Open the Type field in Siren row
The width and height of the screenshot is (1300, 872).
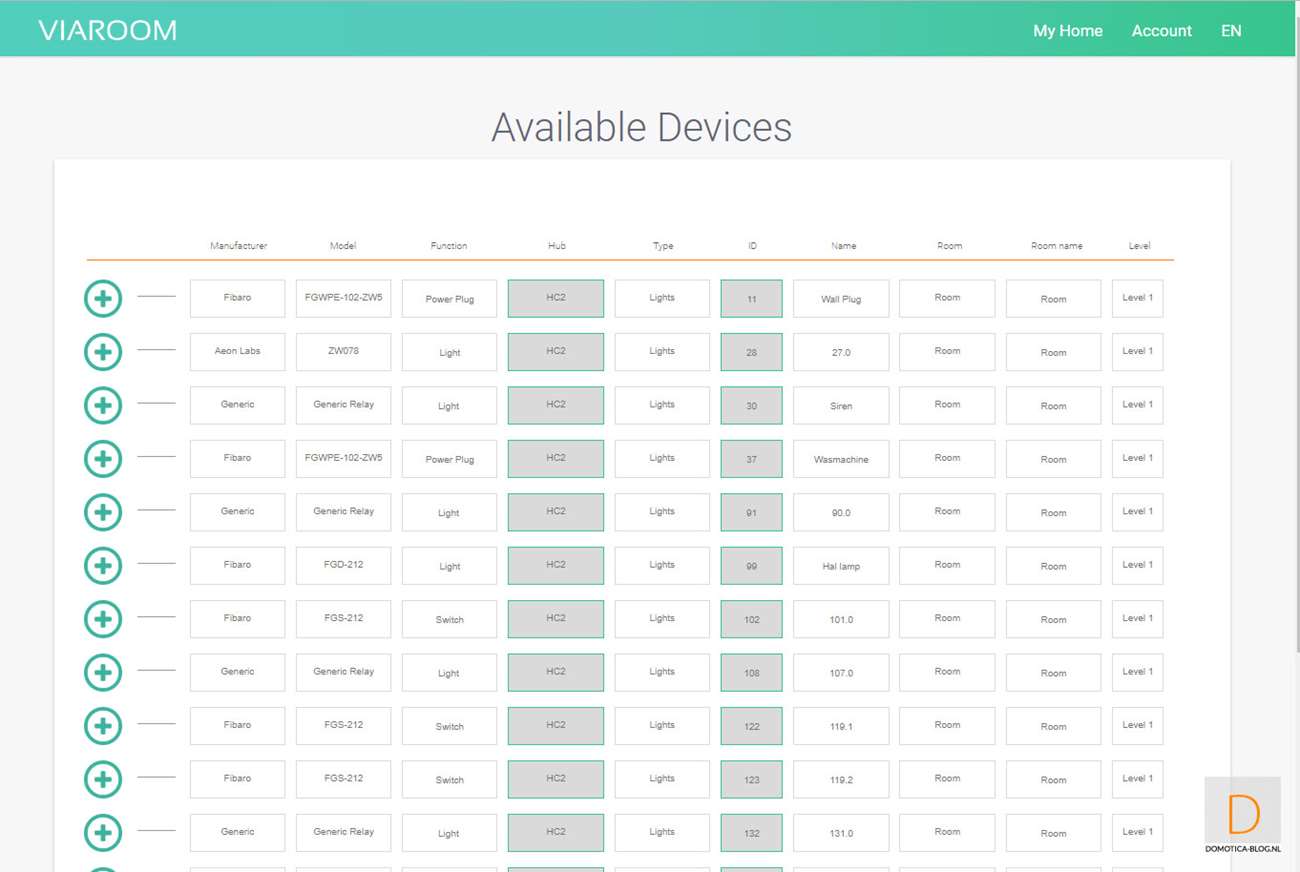(x=661, y=405)
